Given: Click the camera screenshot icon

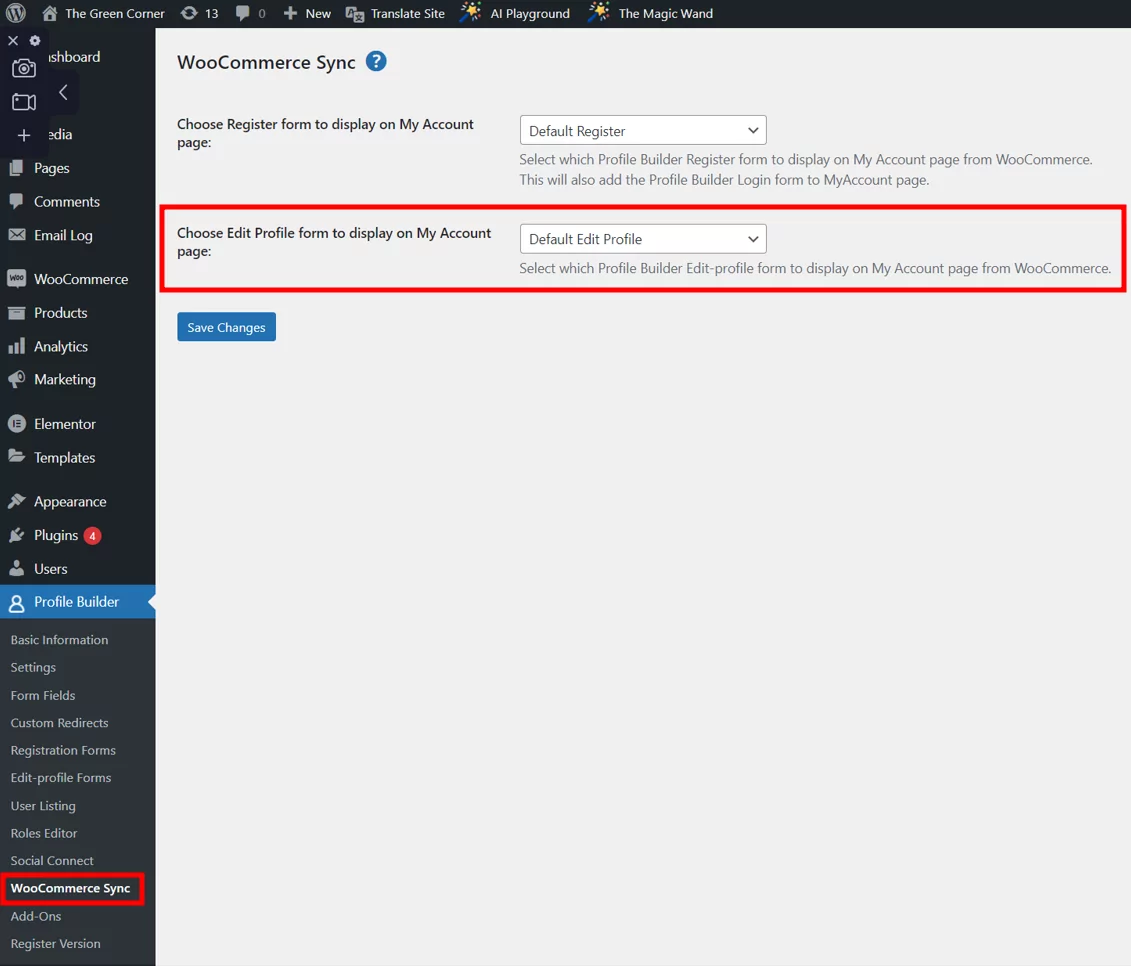Looking at the screenshot, I should 24,69.
